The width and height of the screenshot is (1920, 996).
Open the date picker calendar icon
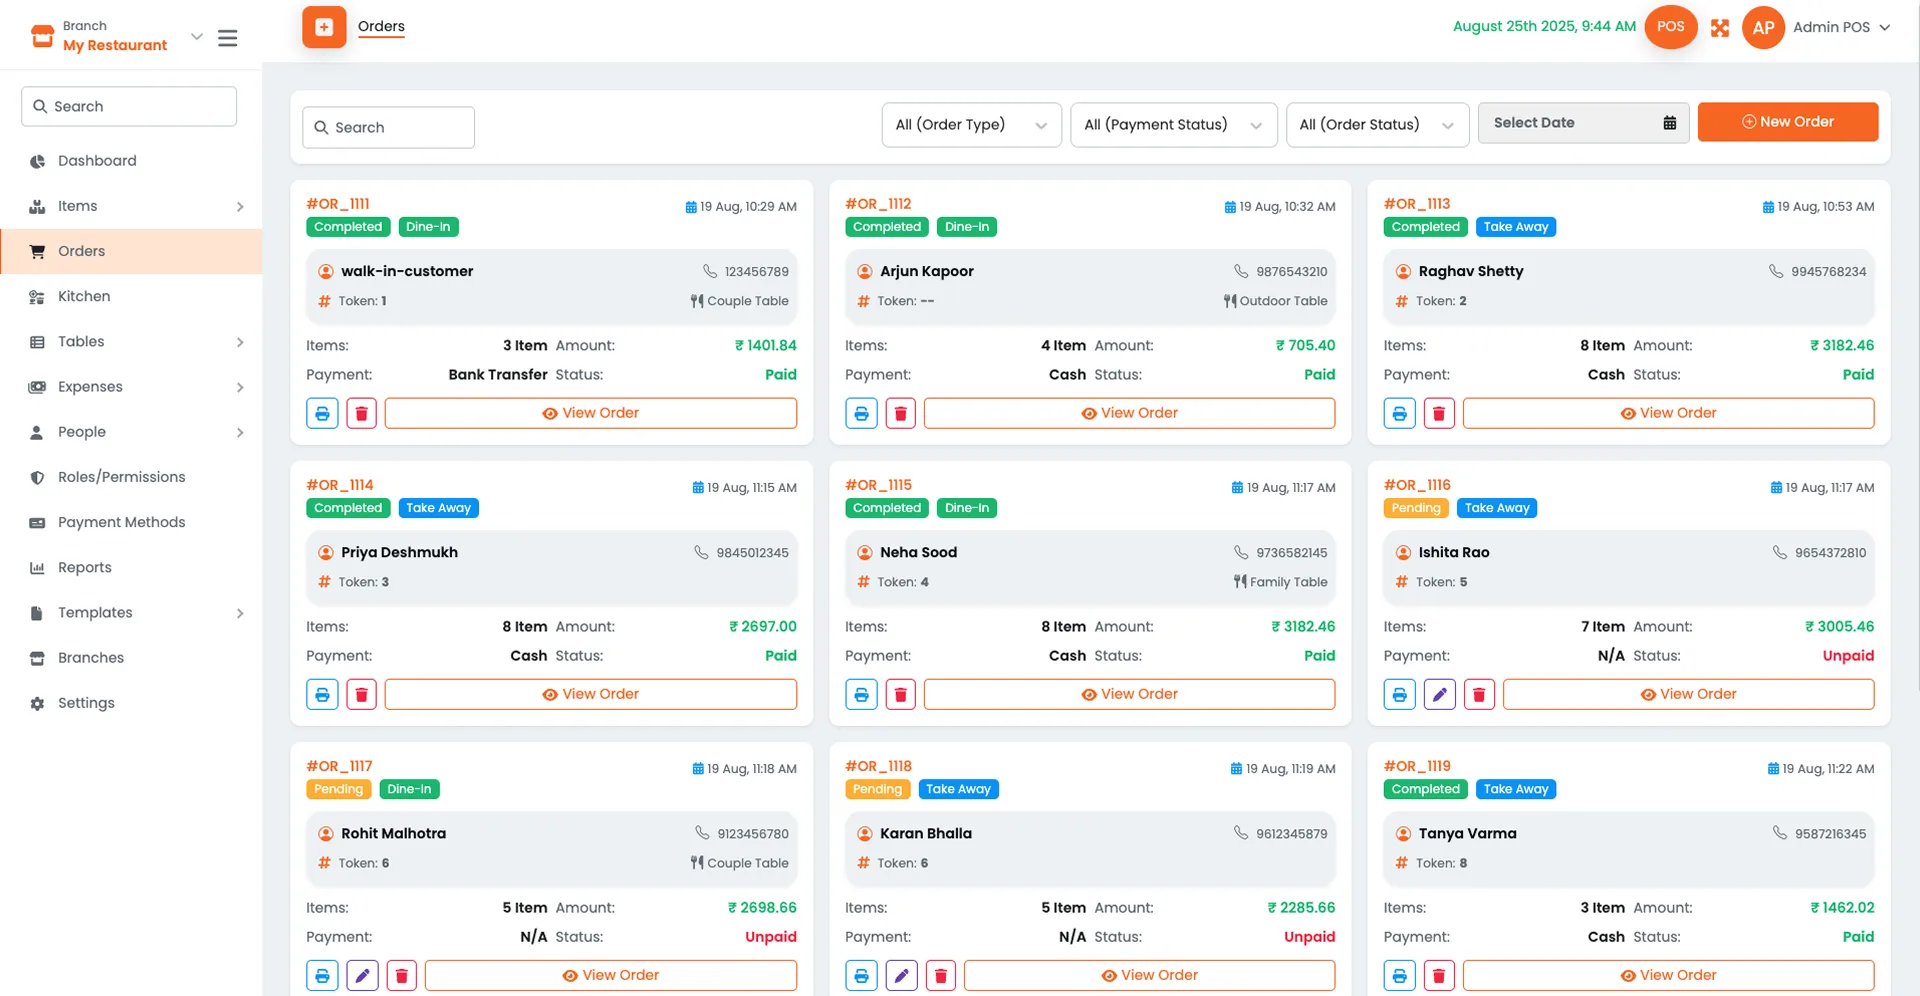[1669, 122]
